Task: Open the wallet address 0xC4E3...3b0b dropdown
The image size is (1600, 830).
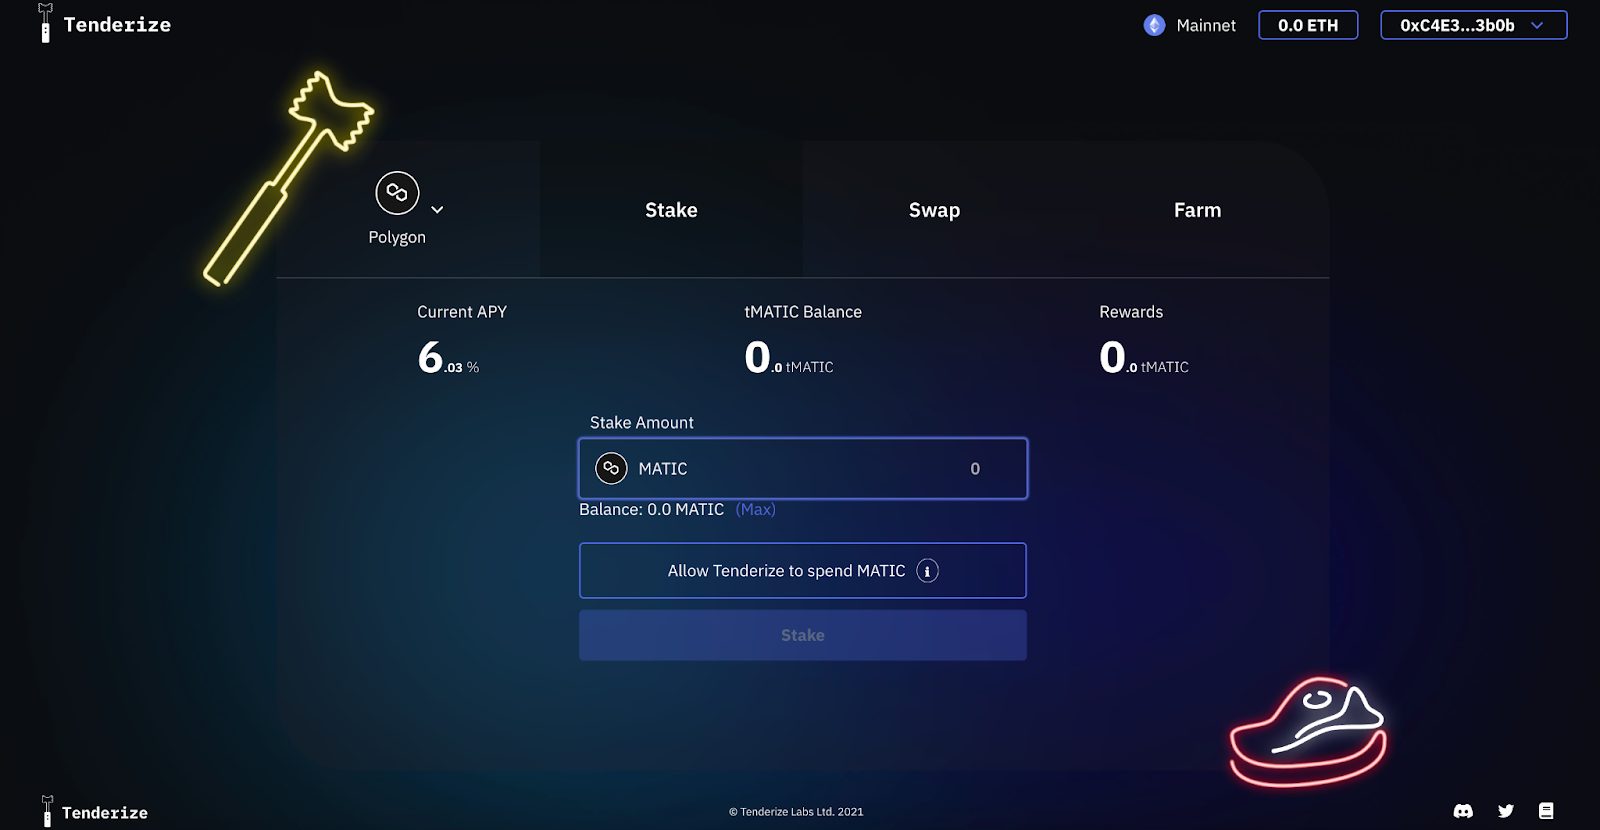Action: tap(1473, 25)
